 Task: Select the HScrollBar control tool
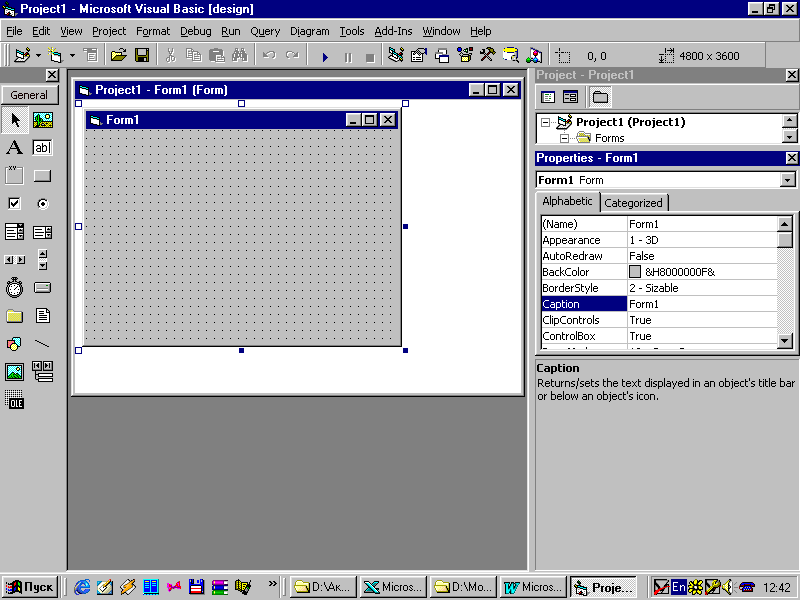click(x=15, y=260)
